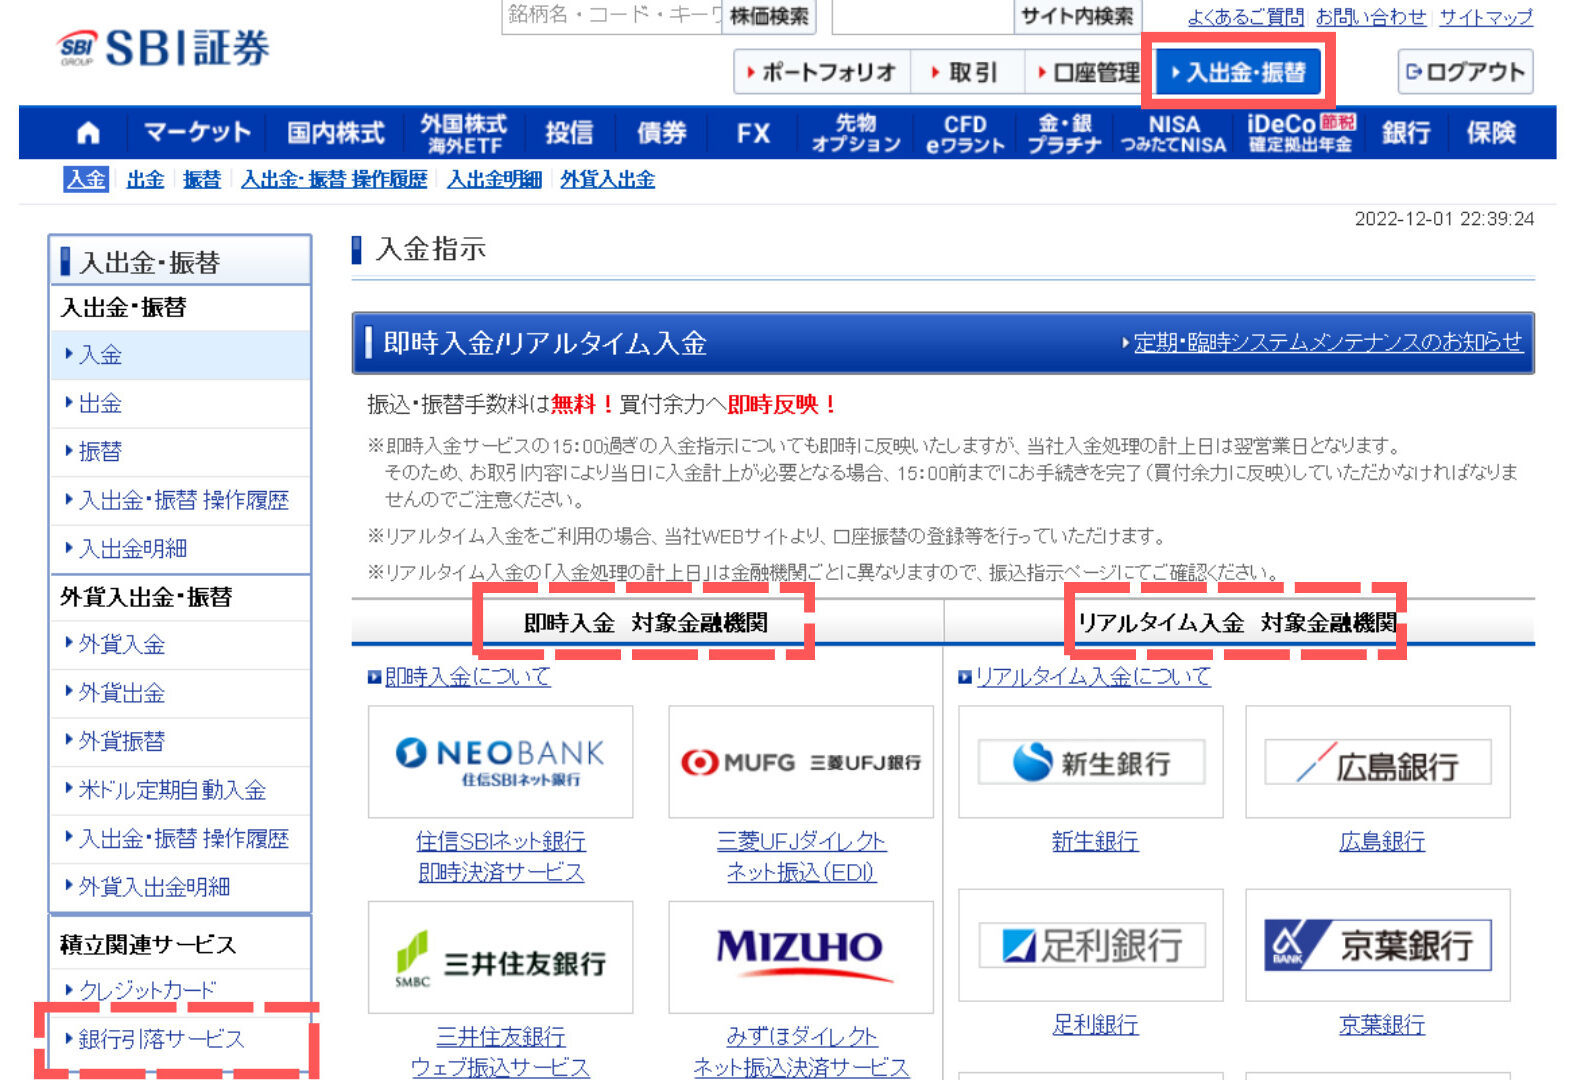Open 入出金明細 sub-navigation link
The image size is (1574, 1080).
tap(494, 179)
